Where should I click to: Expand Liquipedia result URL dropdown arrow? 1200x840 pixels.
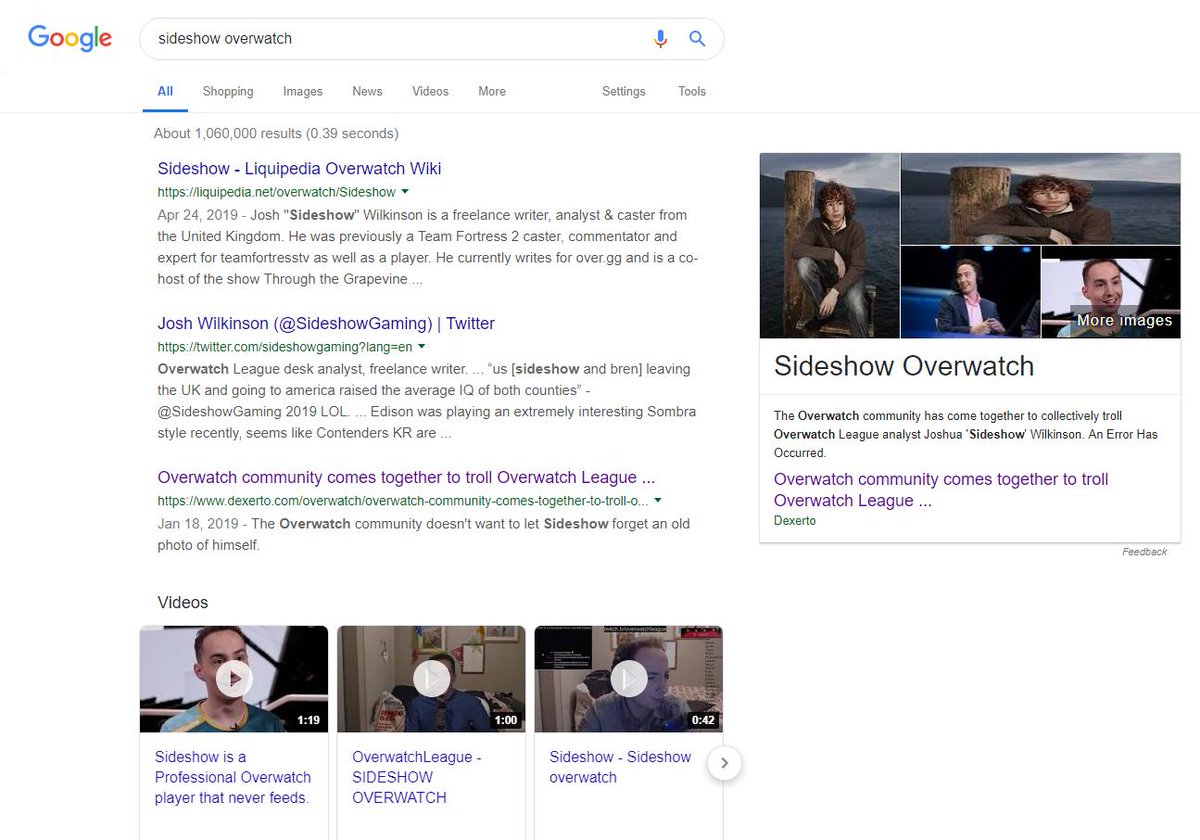point(405,191)
